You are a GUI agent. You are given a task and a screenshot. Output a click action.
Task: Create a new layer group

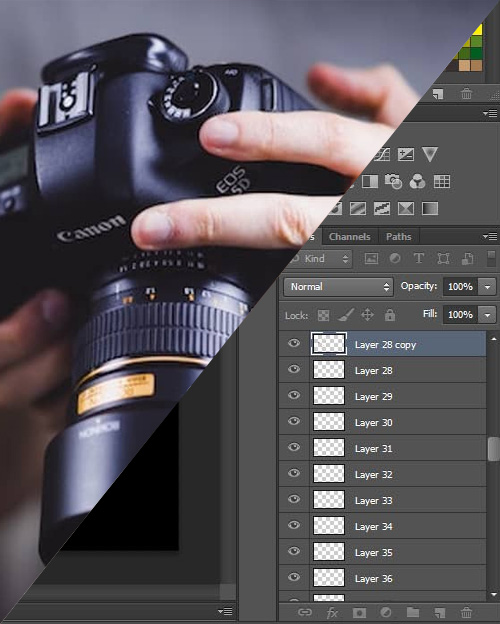[412, 612]
